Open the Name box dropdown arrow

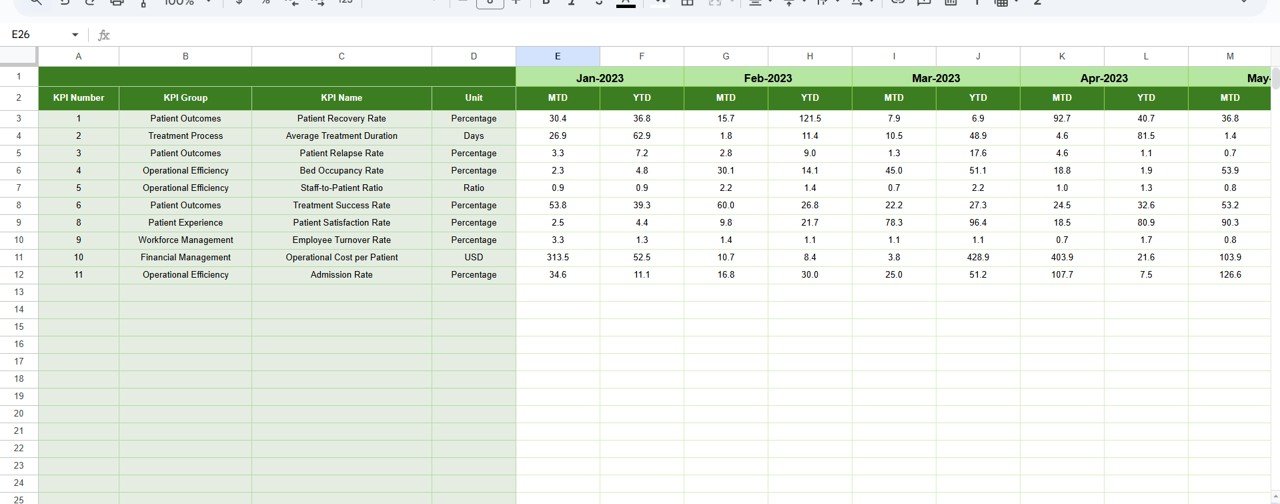point(75,35)
